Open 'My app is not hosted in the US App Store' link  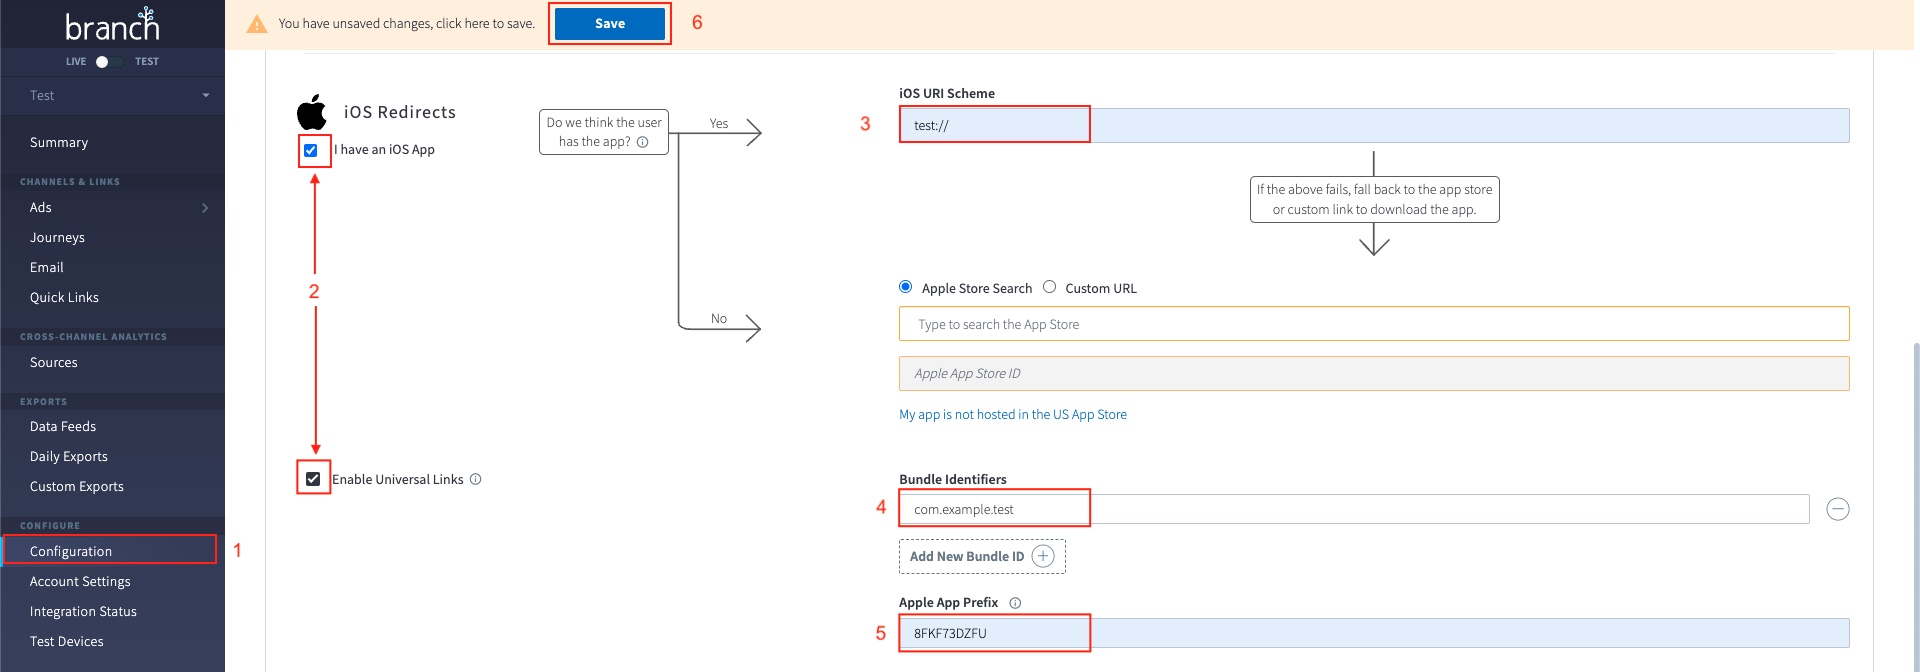click(1012, 414)
